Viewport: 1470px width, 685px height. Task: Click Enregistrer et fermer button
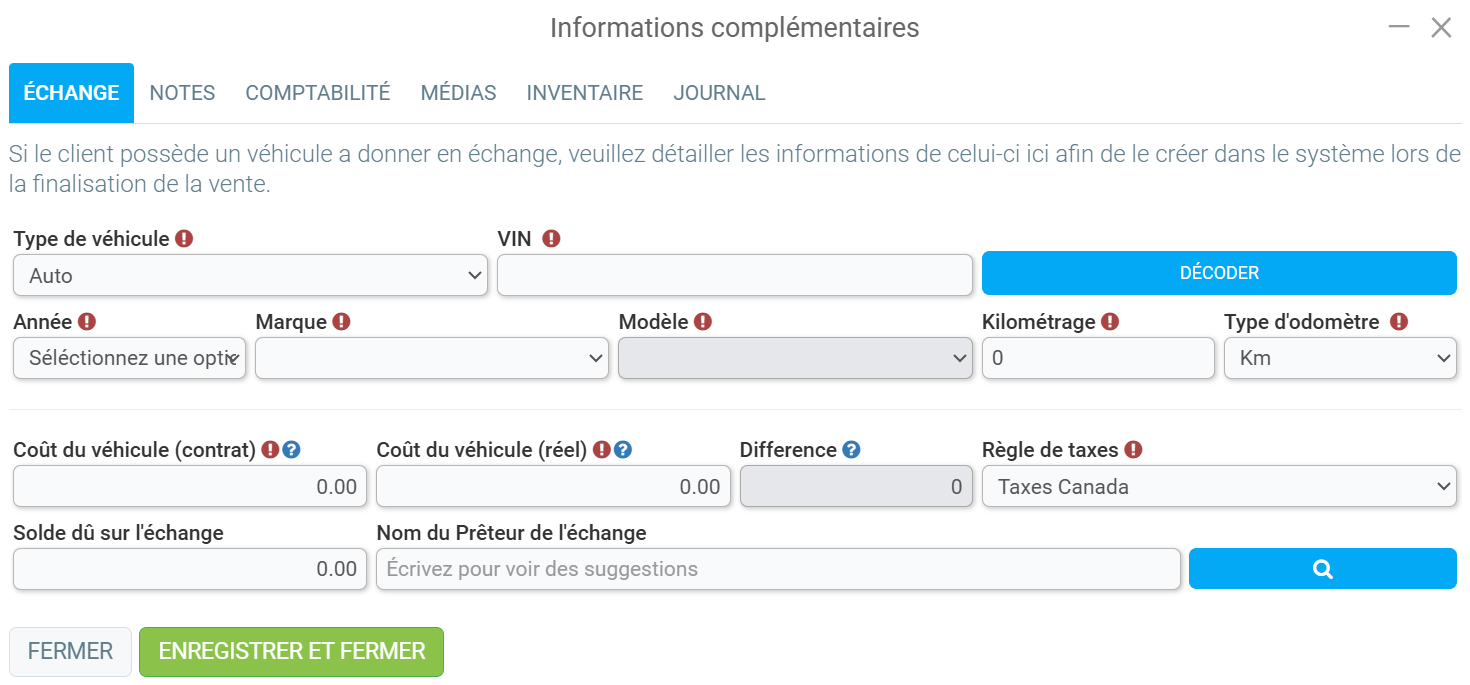[291, 652]
